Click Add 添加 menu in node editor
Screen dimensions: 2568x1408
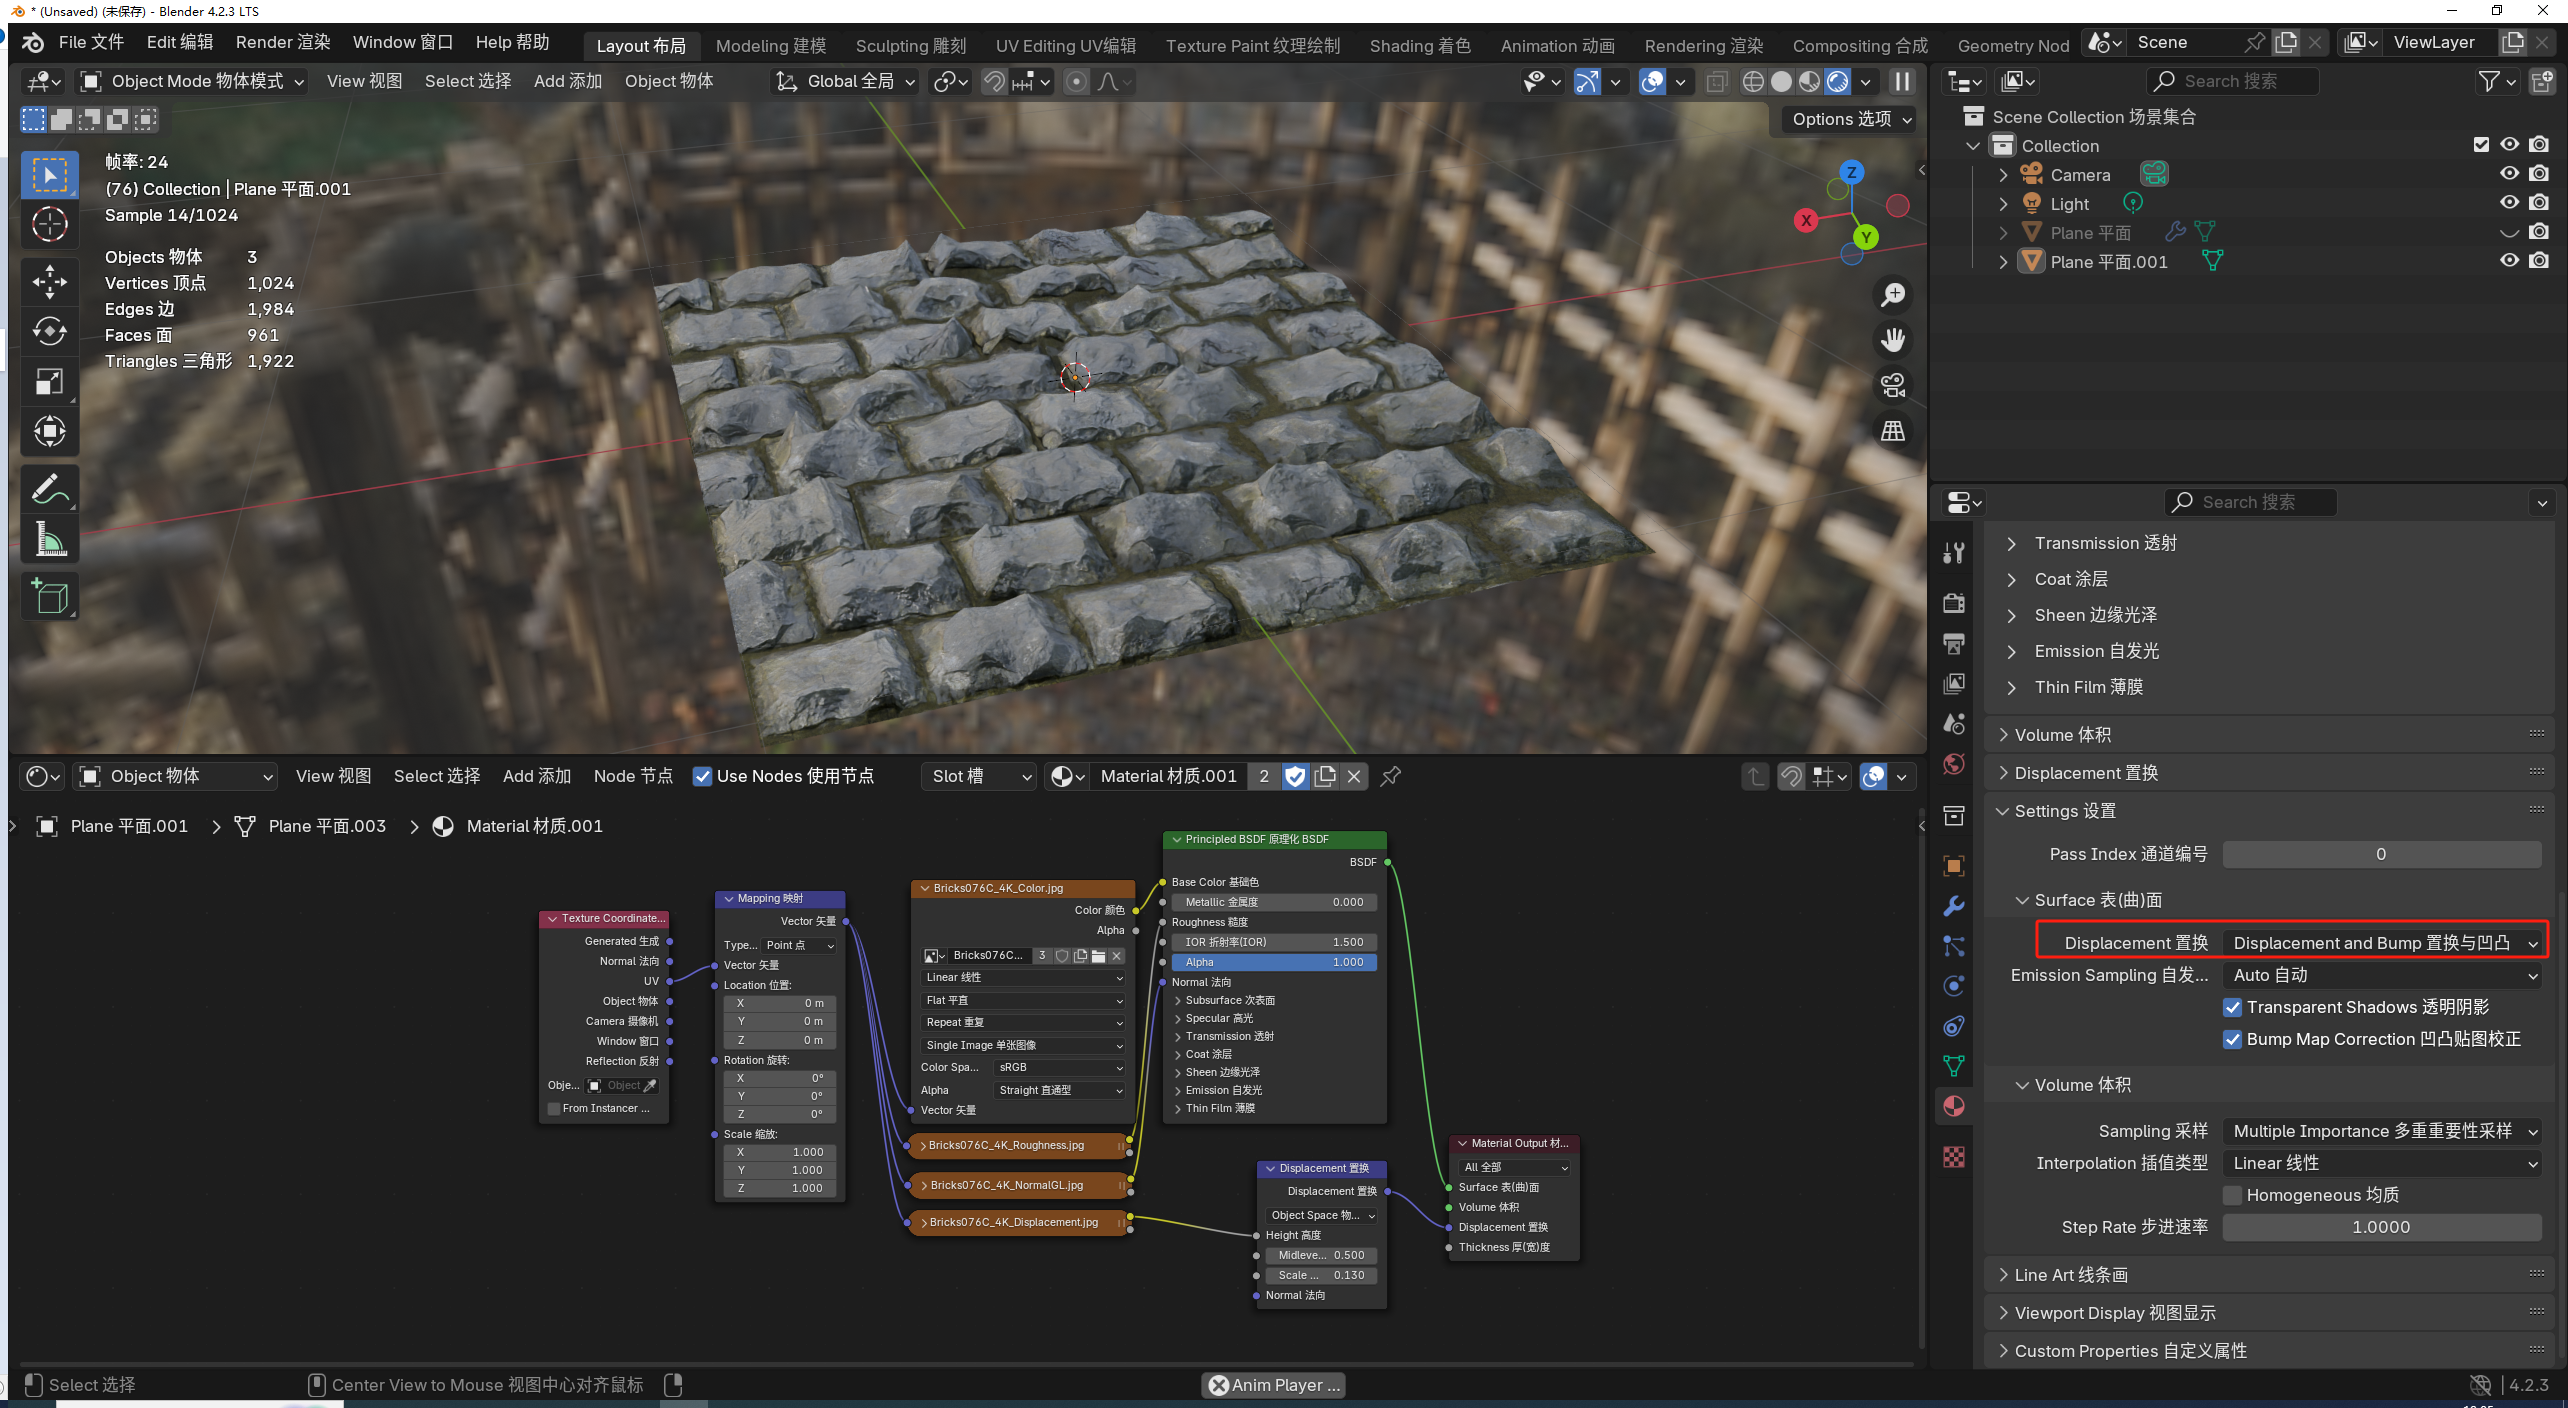tap(538, 773)
